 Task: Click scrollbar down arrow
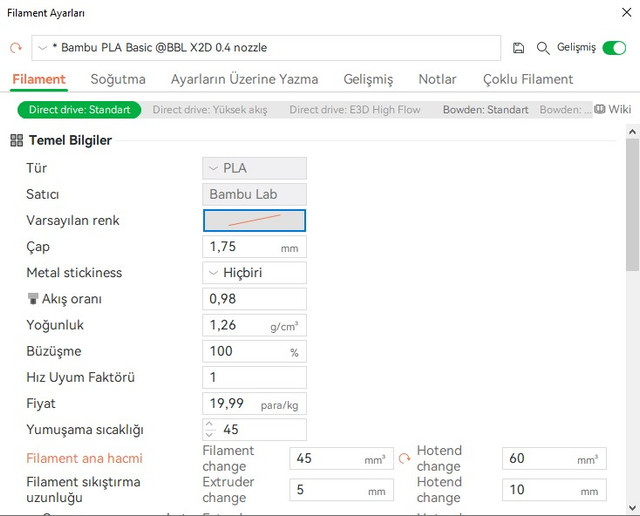tap(632, 508)
